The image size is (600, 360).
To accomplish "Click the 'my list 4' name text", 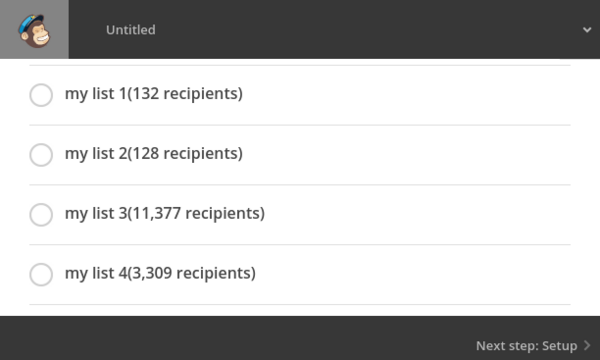I will [x=96, y=273].
